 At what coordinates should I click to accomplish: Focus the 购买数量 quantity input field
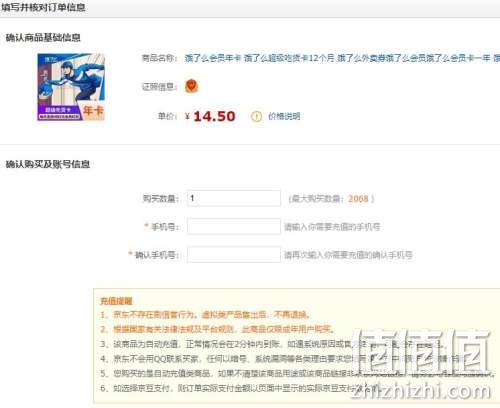[x=234, y=198]
